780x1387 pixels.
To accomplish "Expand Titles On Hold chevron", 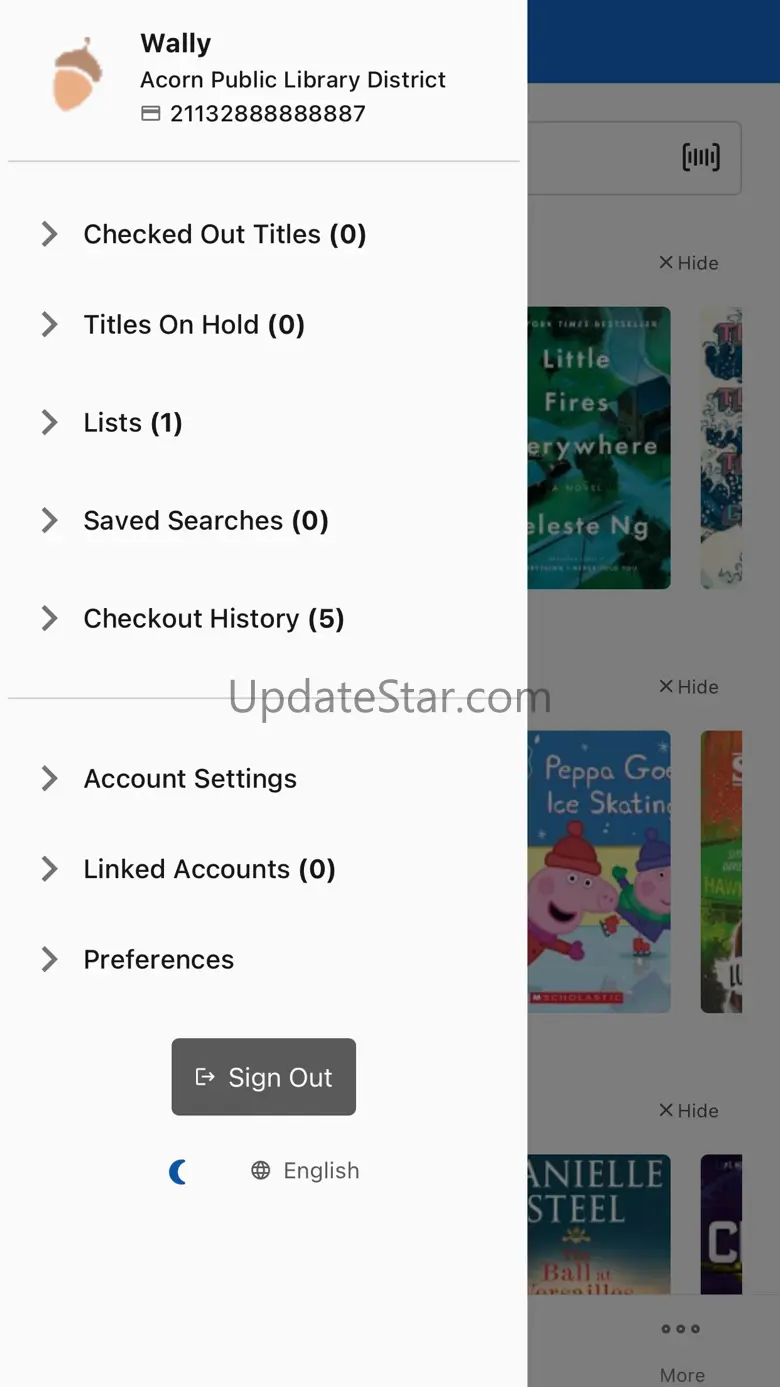I will [x=49, y=324].
